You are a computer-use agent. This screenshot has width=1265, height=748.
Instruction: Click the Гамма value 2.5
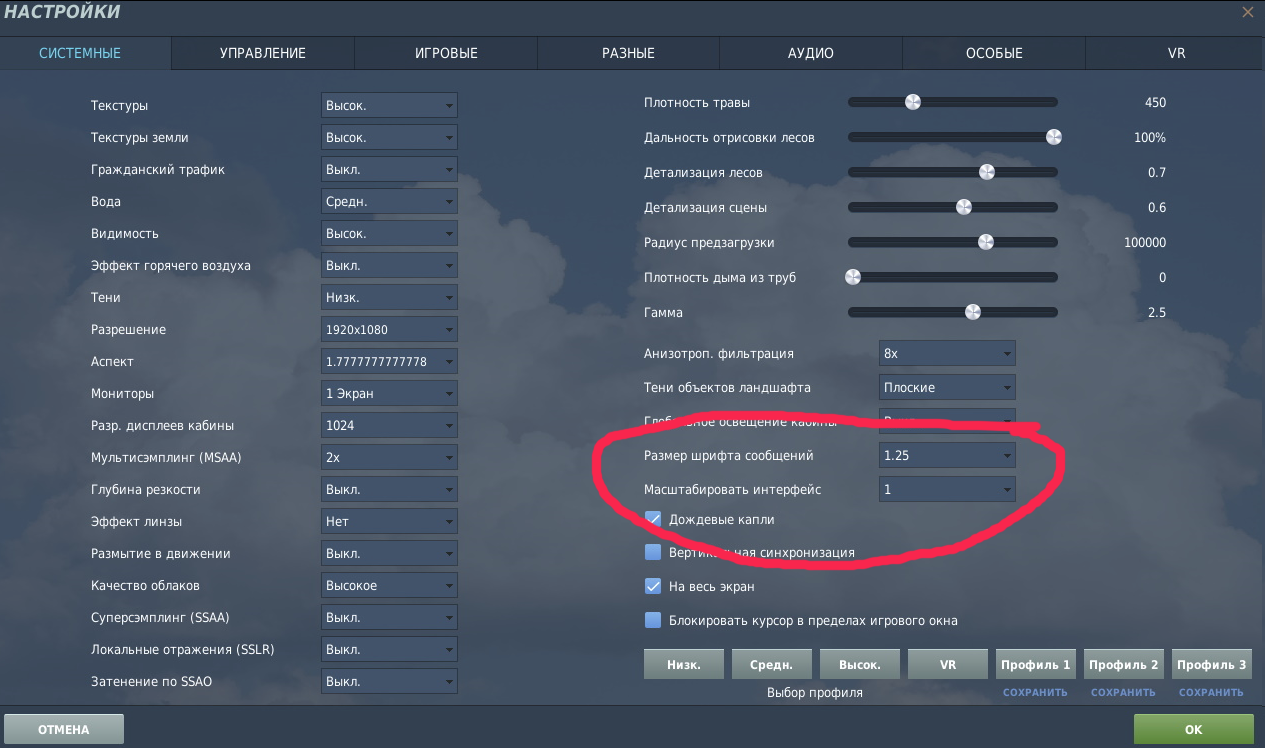[x=1157, y=312]
